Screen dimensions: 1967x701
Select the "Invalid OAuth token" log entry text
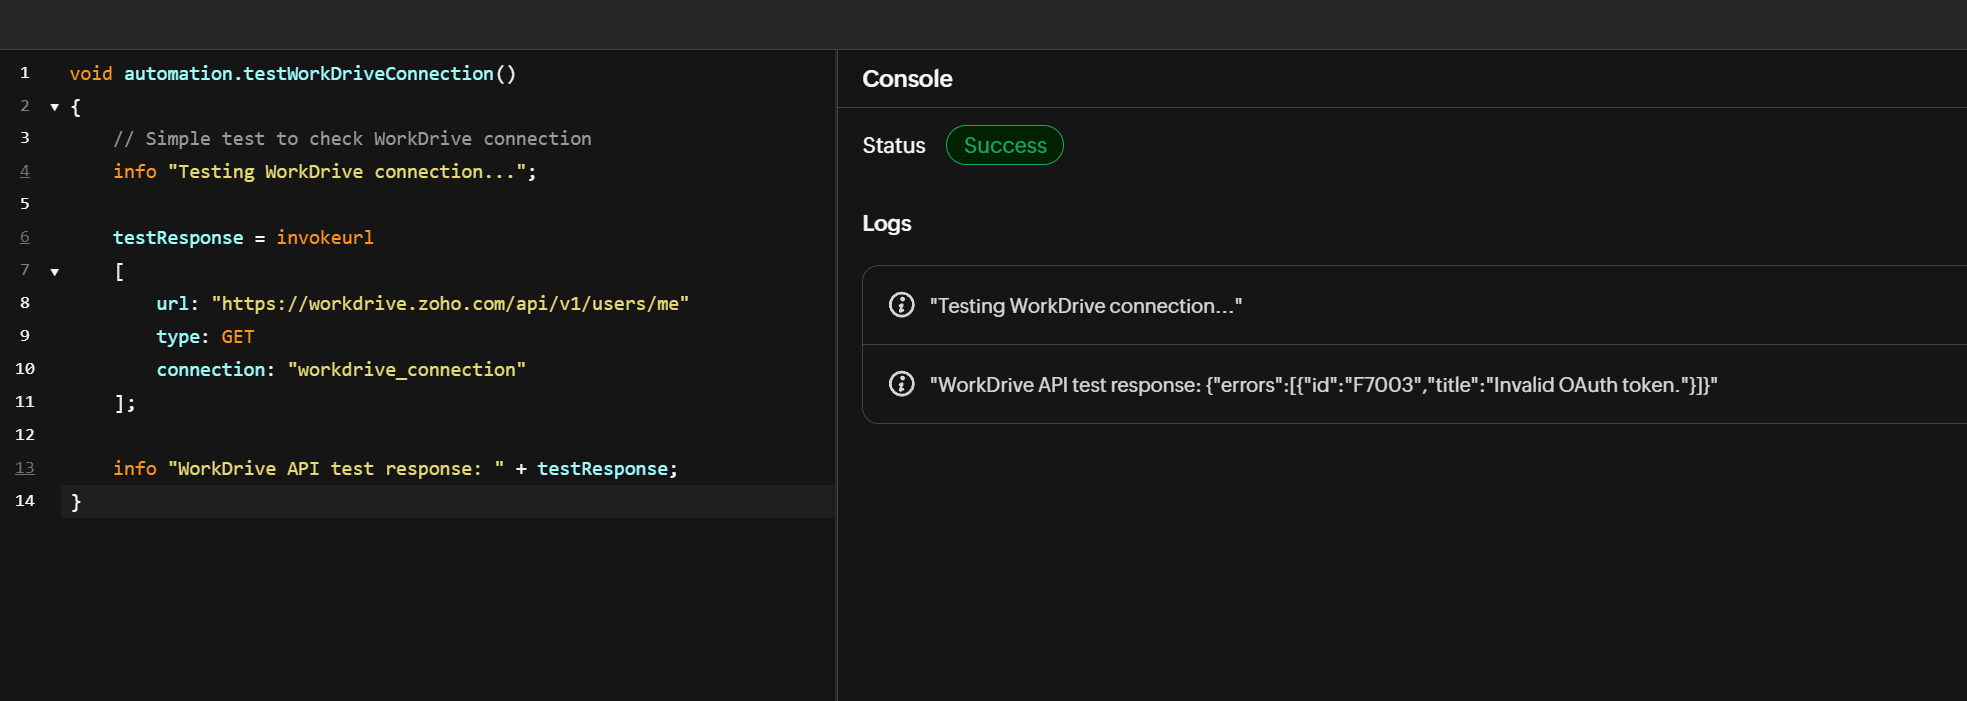[1323, 385]
